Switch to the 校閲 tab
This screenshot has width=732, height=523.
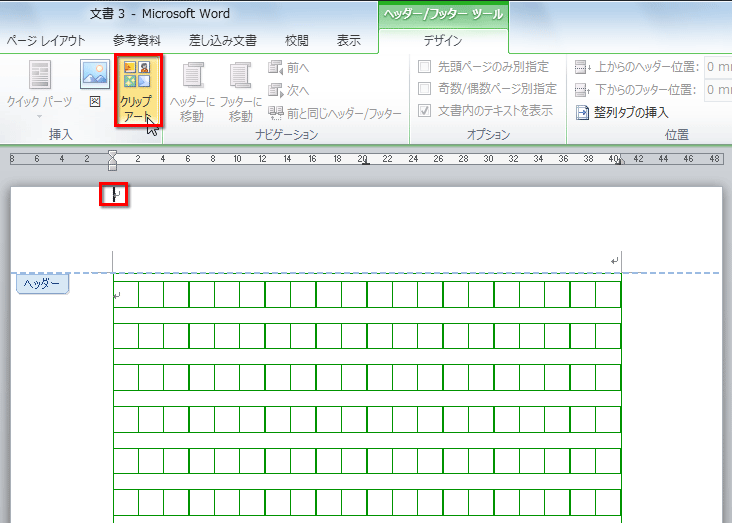296,41
